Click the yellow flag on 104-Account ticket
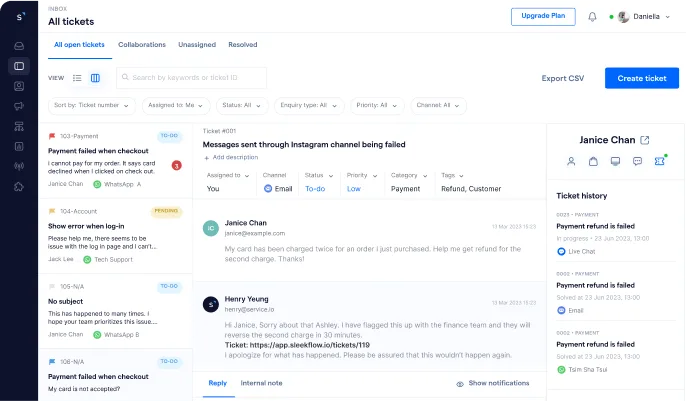The height and width of the screenshot is (401, 686). pos(52,211)
